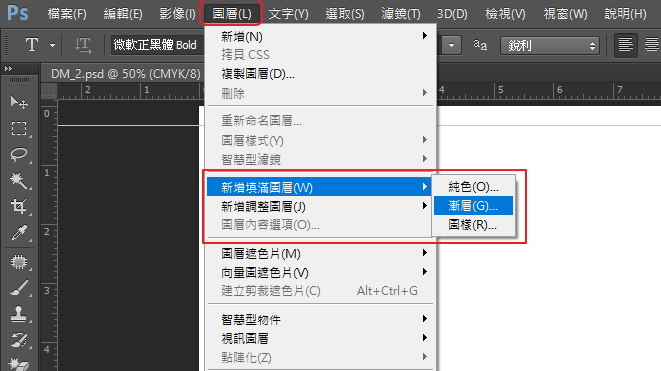Center align text button
Screen dimensions: 661x371
[x=652, y=45]
